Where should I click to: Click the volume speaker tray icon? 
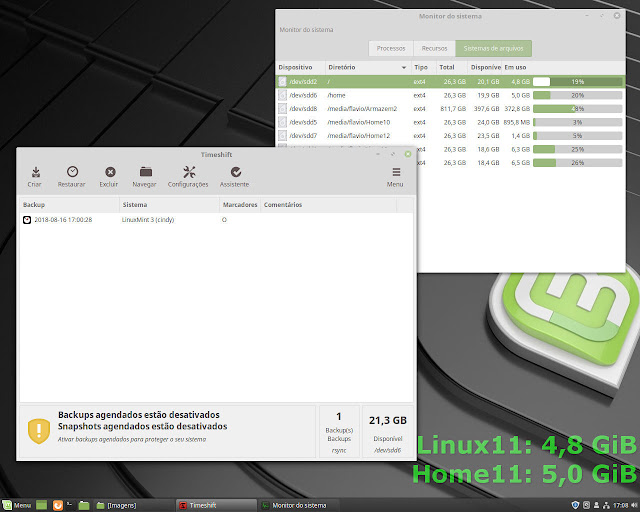634,505
